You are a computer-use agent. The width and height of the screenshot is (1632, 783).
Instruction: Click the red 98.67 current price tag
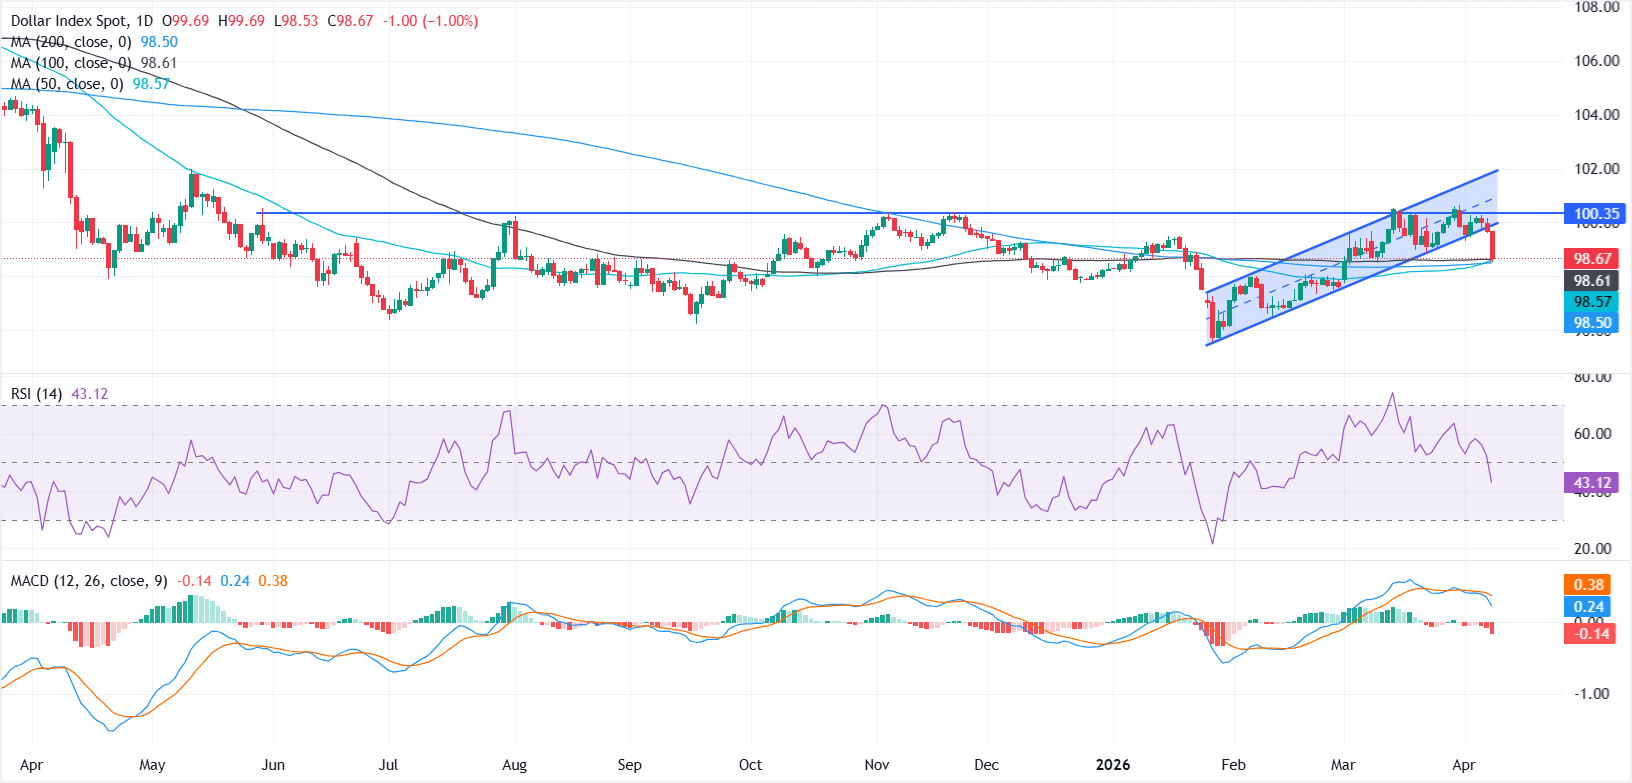point(1592,258)
